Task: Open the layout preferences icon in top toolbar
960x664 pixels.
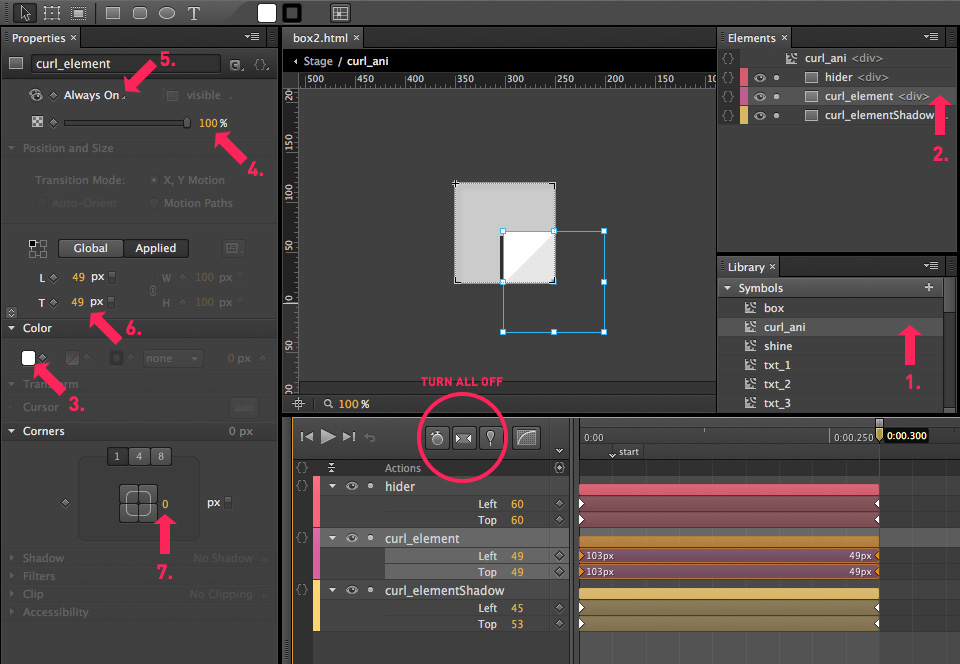Action: point(340,13)
